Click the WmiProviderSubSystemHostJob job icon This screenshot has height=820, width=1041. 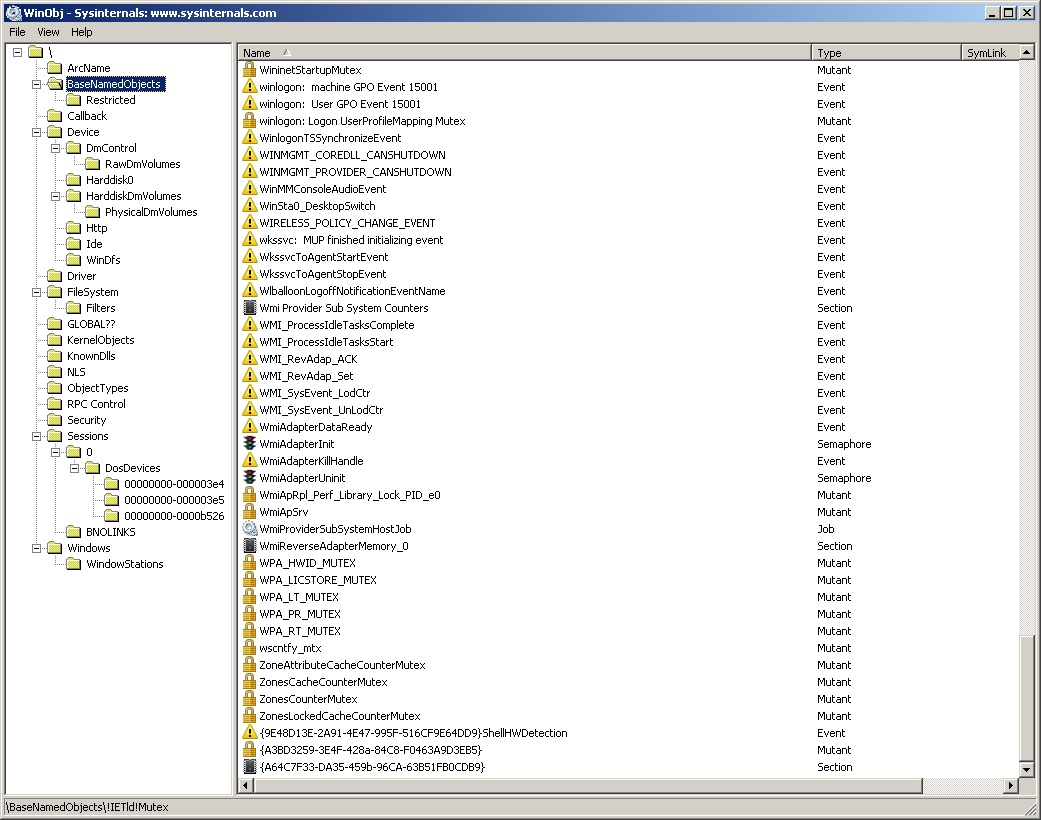click(x=250, y=529)
